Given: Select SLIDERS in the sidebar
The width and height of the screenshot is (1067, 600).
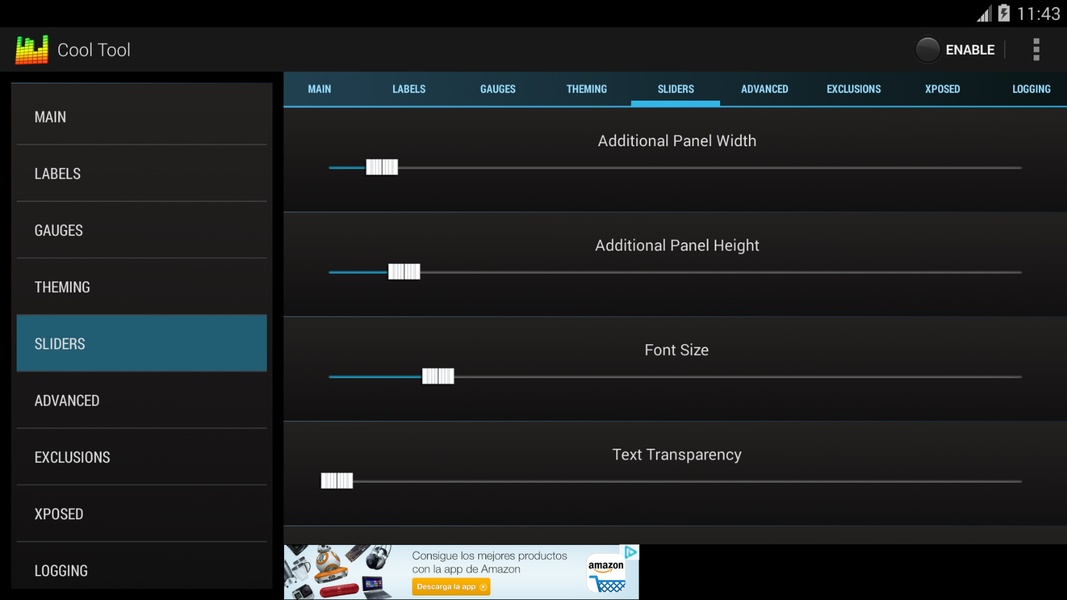Looking at the screenshot, I should pyautogui.click(x=142, y=344).
